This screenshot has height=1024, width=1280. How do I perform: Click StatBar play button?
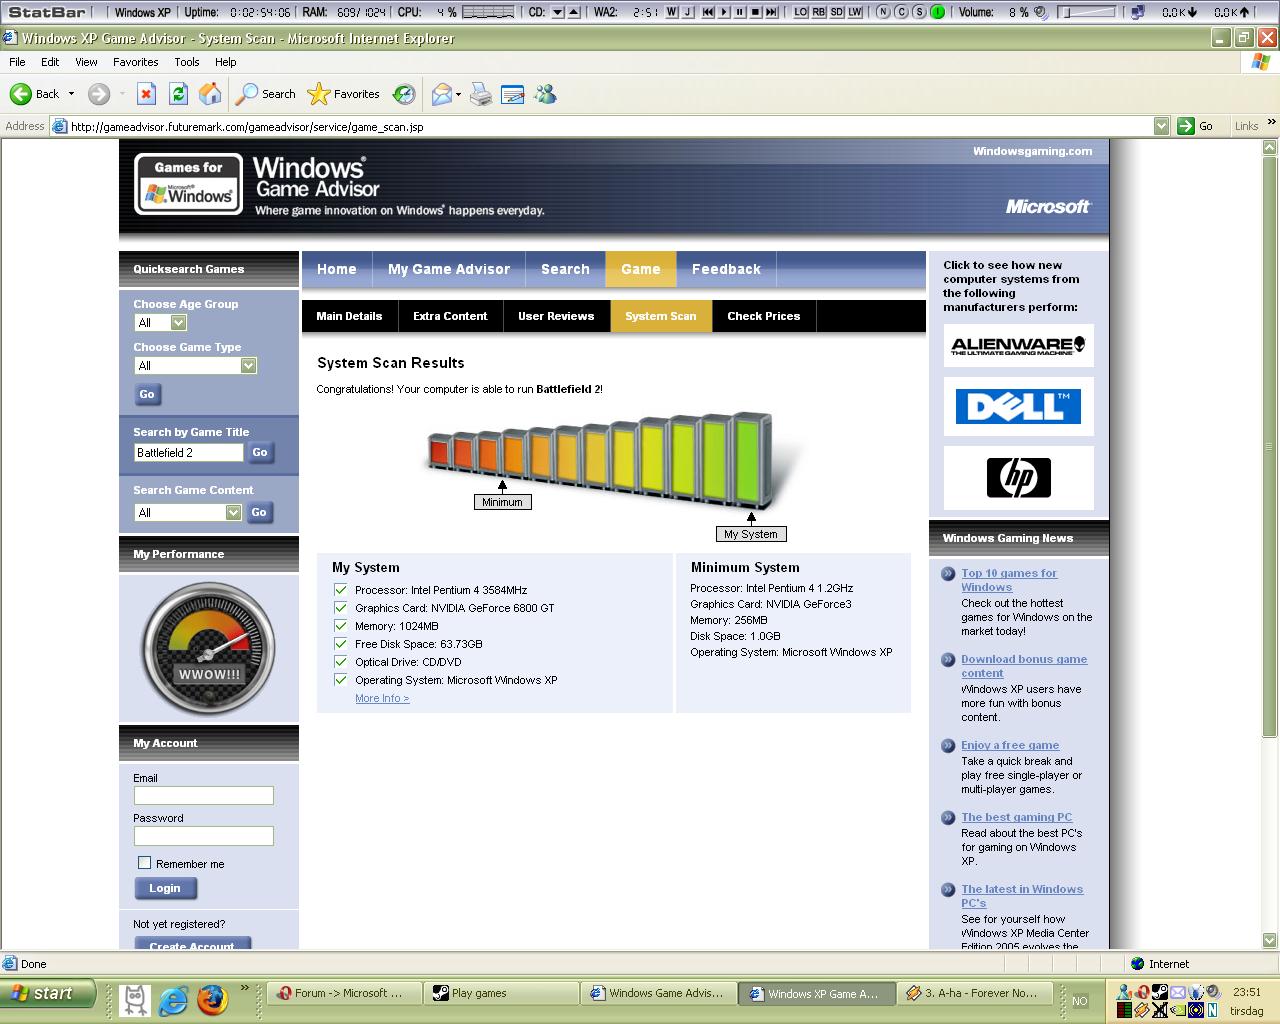pyautogui.click(x=724, y=12)
